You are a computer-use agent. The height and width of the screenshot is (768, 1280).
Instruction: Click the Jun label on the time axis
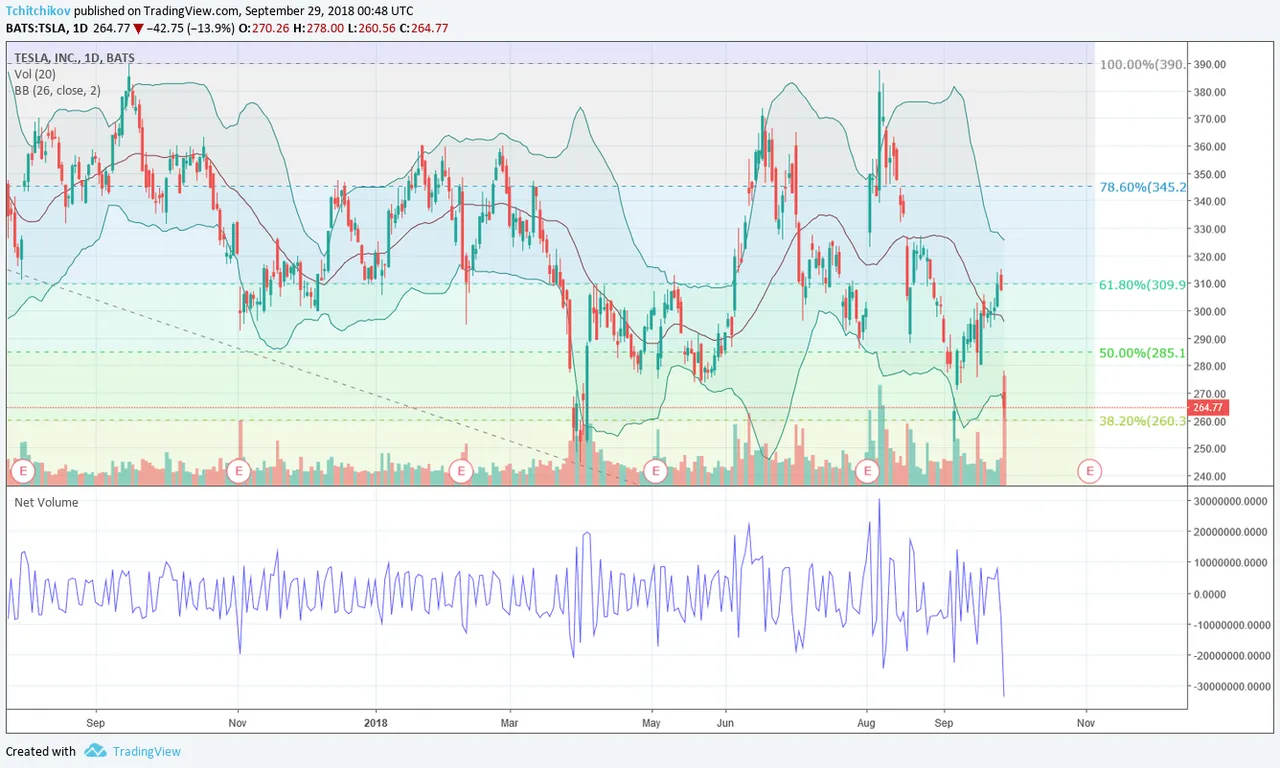tap(726, 722)
